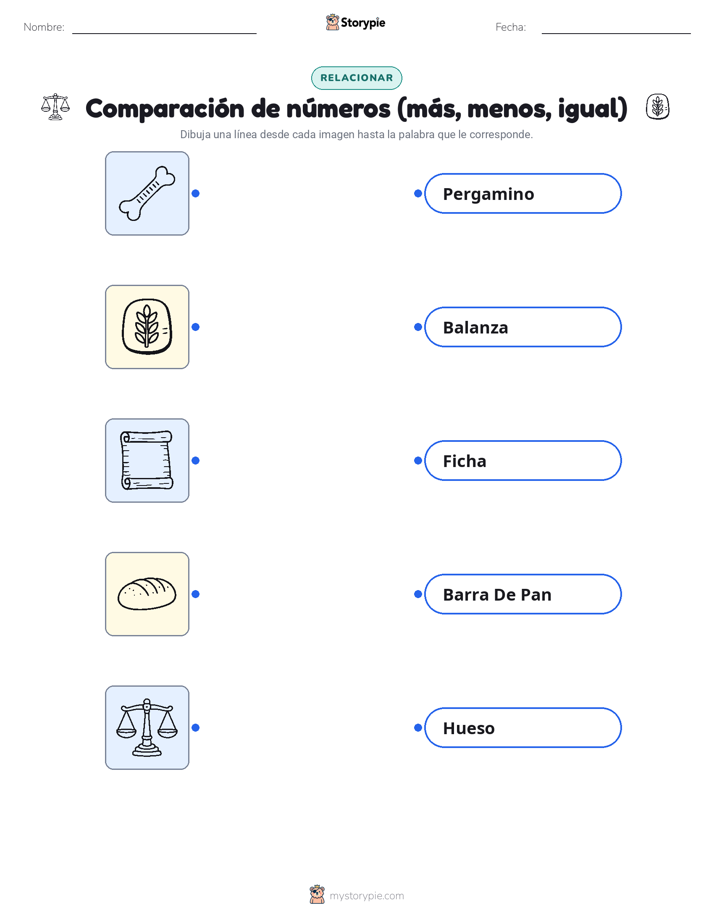Click the bone picture card
The width and height of the screenshot is (714, 924).
pyautogui.click(x=147, y=193)
